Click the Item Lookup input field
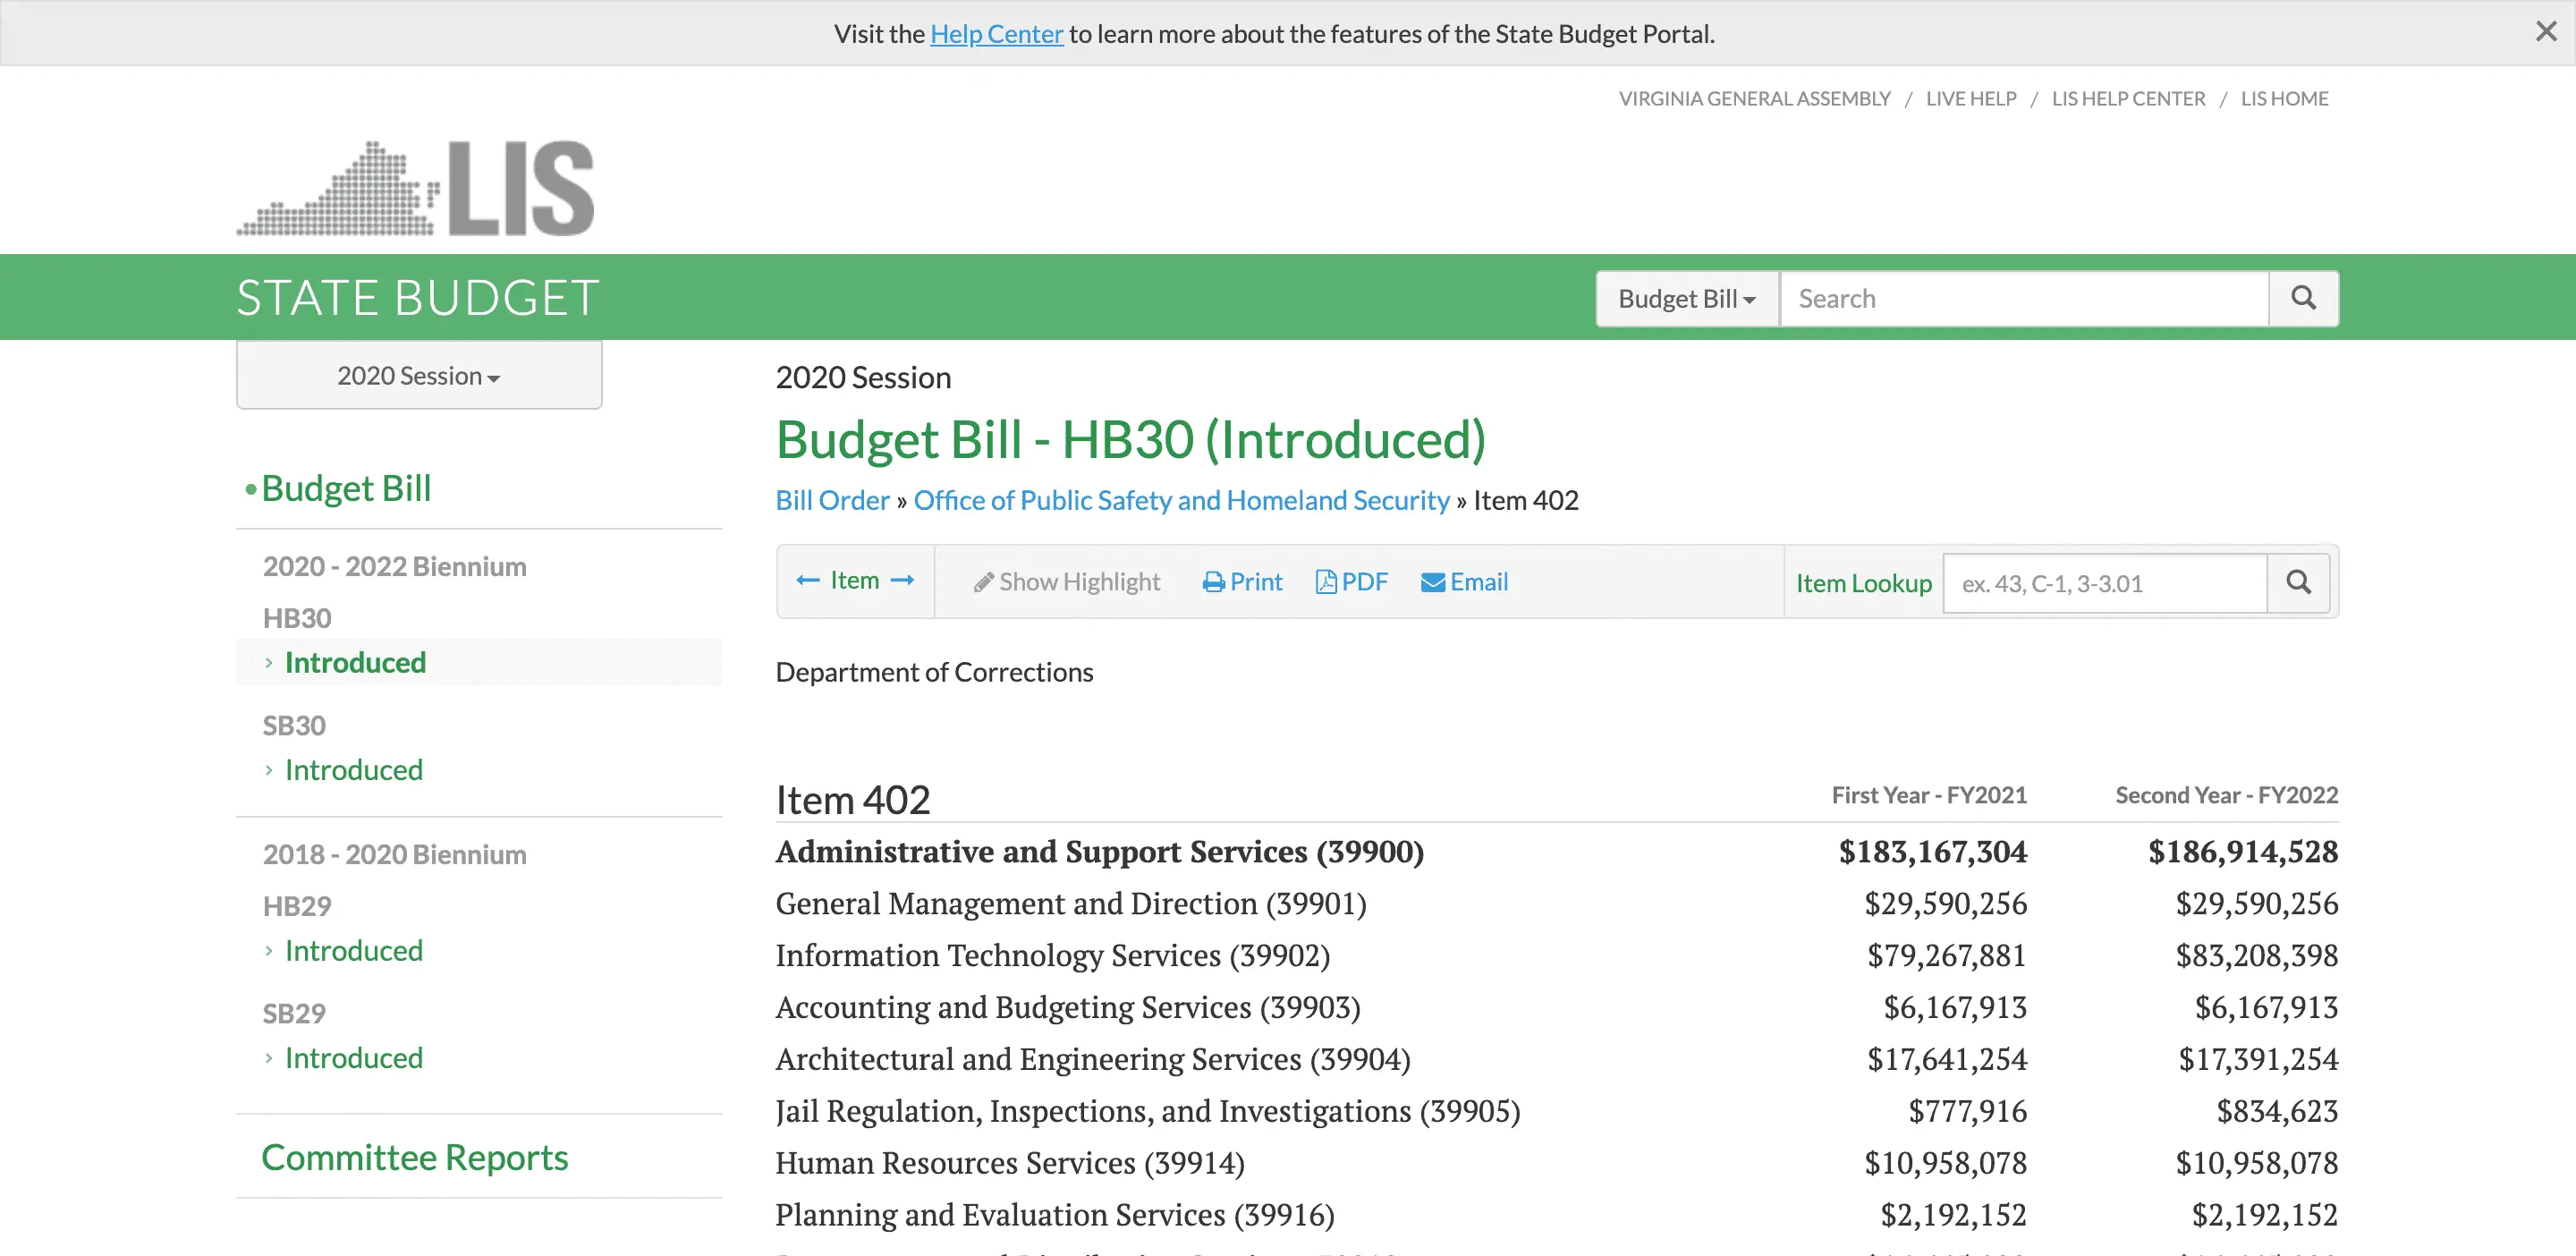 (x=2103, y=583)
